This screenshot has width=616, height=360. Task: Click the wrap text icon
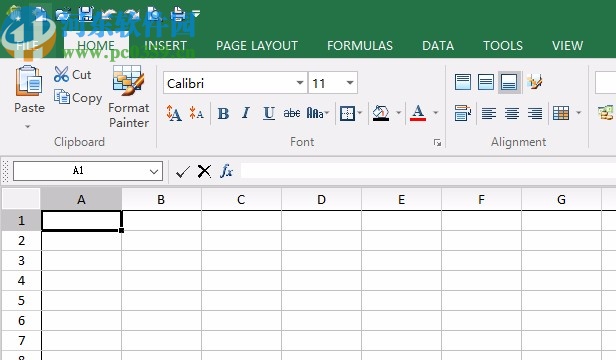point(463,113)
